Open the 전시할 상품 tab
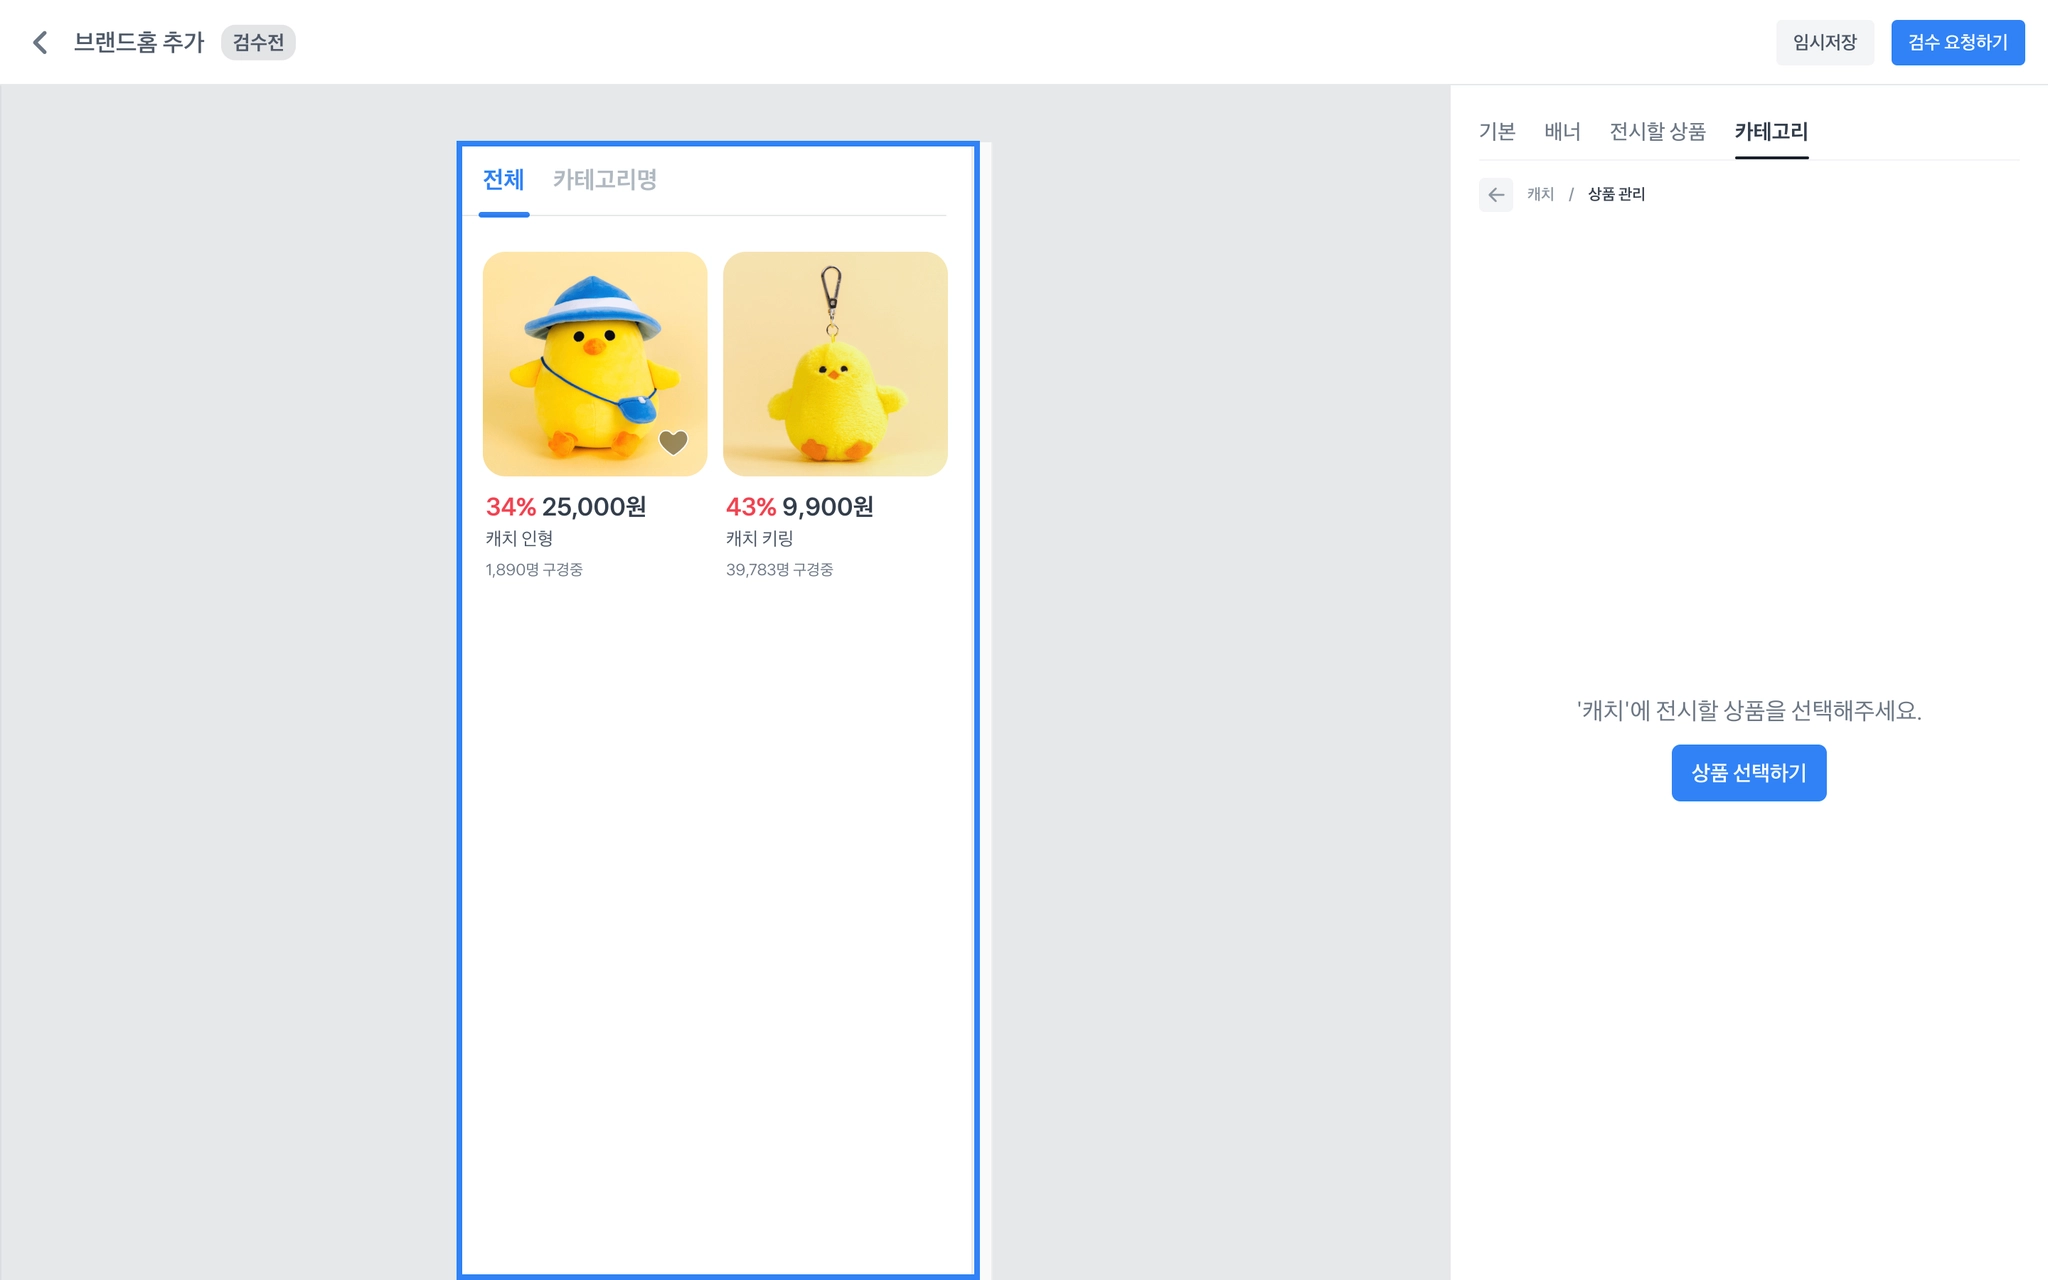This screenshot has width=2048, height=1280. [1657, 131]
